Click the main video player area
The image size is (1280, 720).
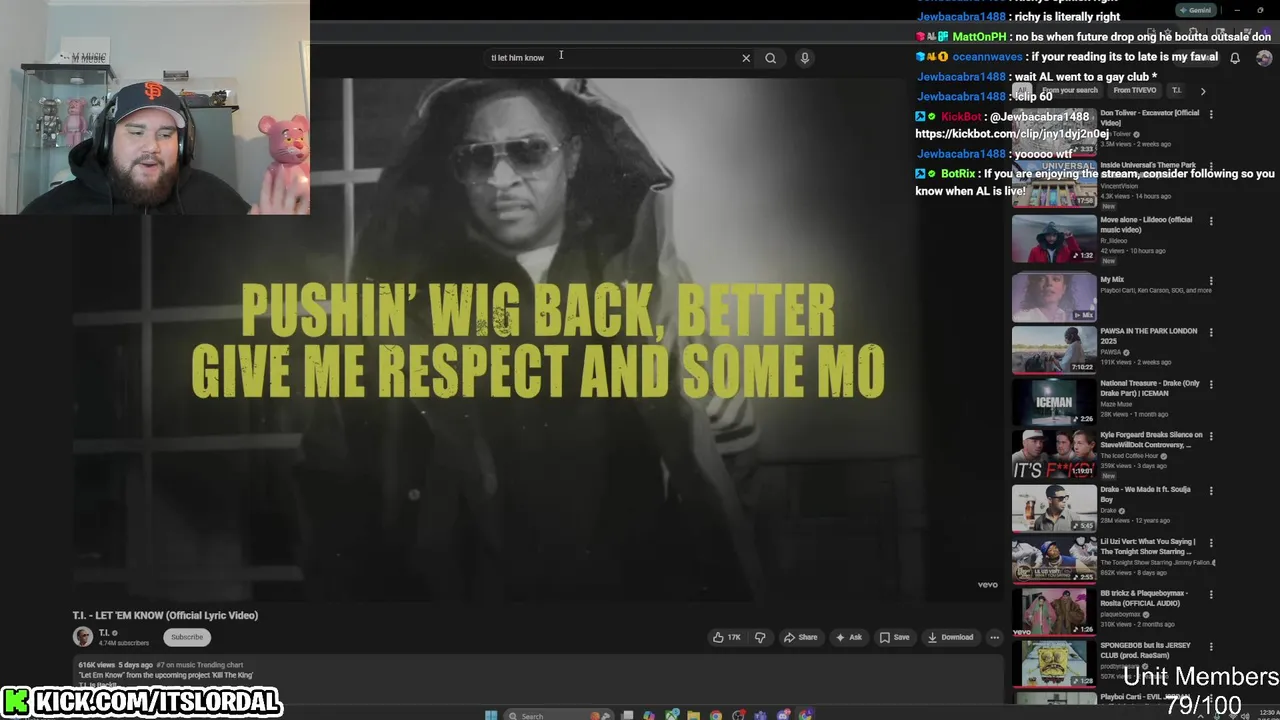tap(537, 340)
